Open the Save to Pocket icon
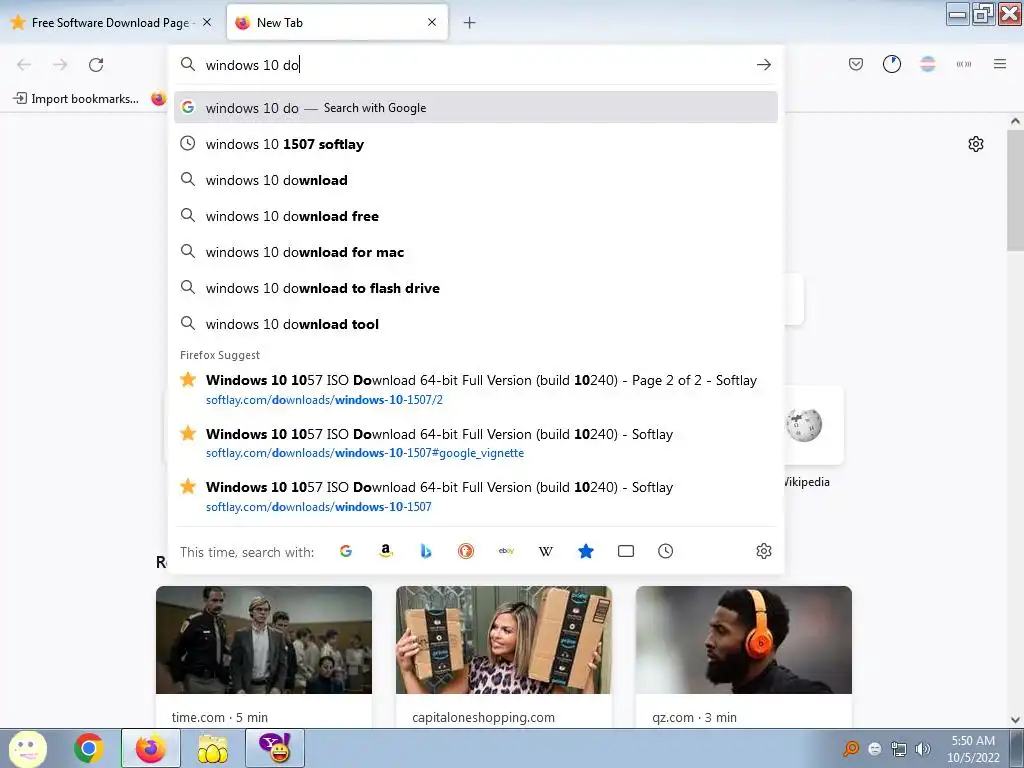The height and width of the screenshot is (768, 1024). (856, 64)
